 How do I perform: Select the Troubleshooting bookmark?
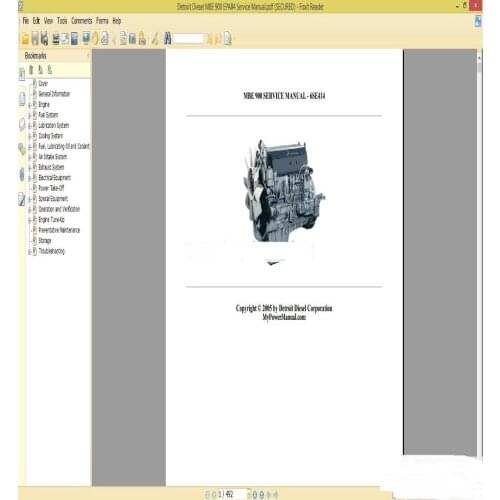52,251
